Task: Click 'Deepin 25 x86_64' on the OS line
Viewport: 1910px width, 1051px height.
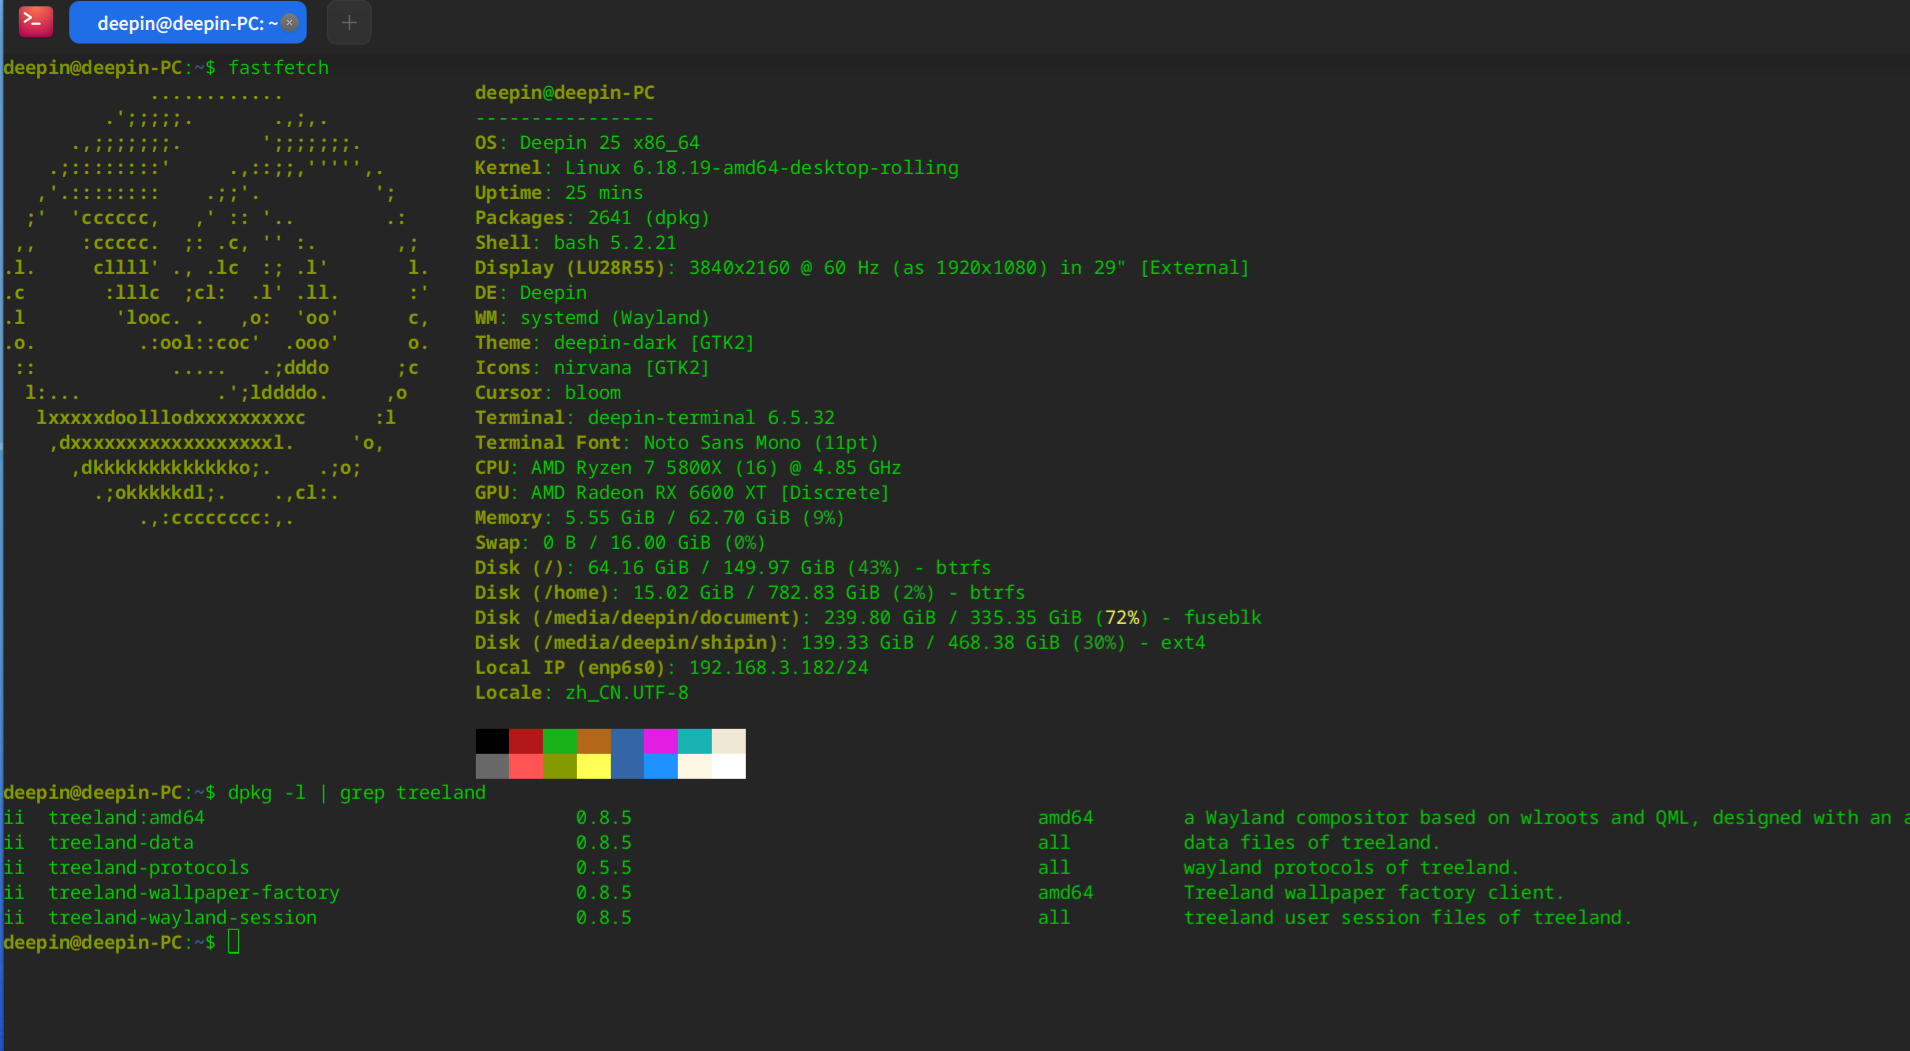Action: pos(609,143)
